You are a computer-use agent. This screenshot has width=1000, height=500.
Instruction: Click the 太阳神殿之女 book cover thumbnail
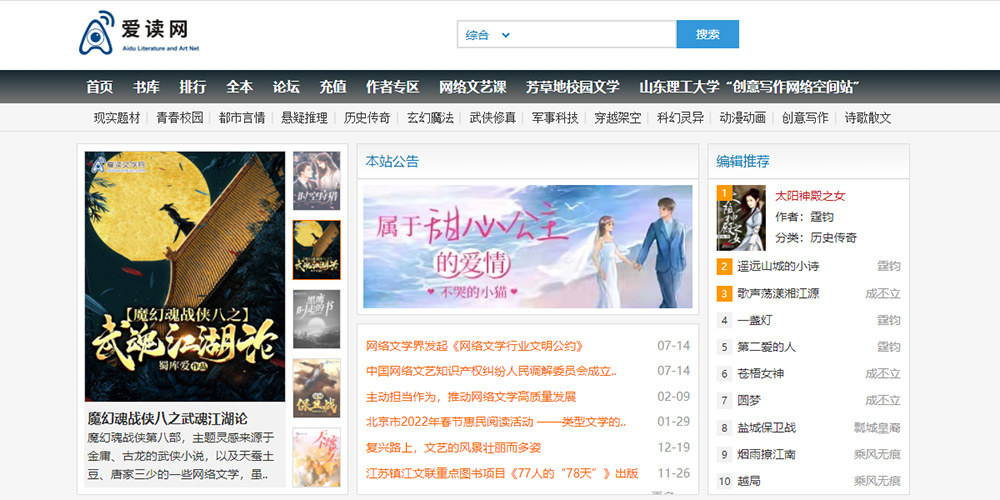[741, 218]
